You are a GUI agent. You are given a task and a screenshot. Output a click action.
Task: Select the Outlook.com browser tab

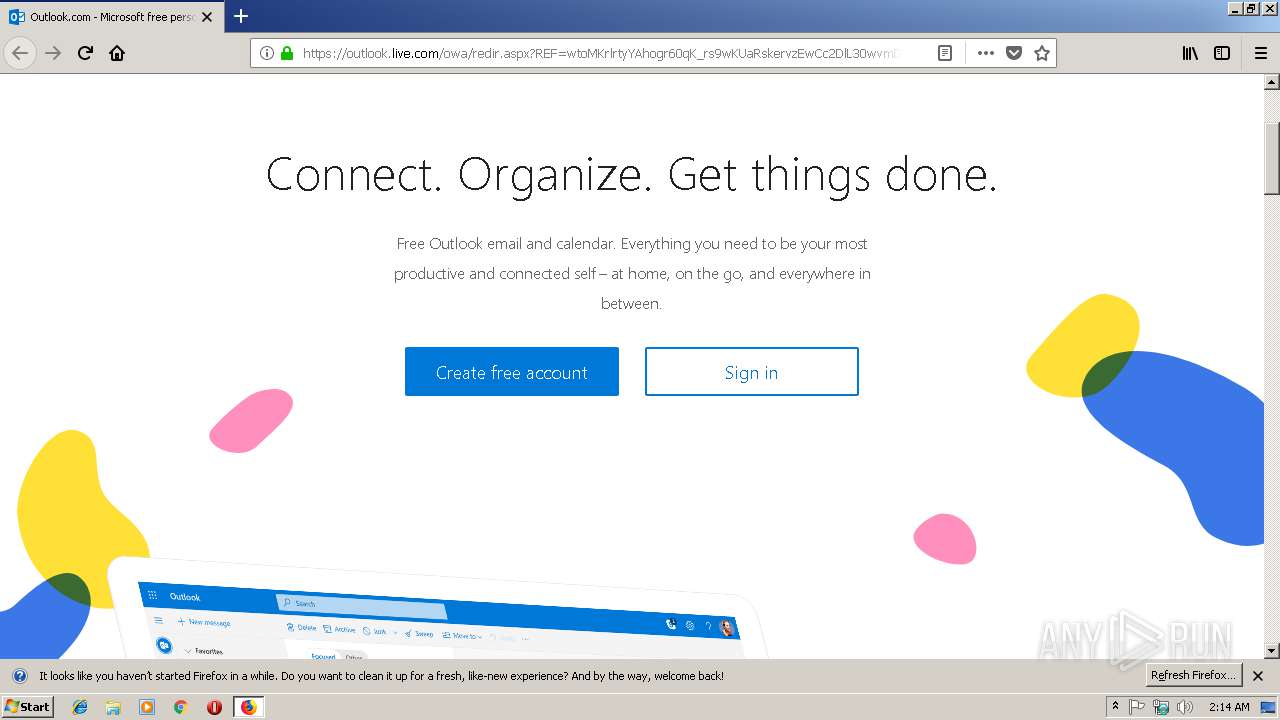tap(111, 17)
